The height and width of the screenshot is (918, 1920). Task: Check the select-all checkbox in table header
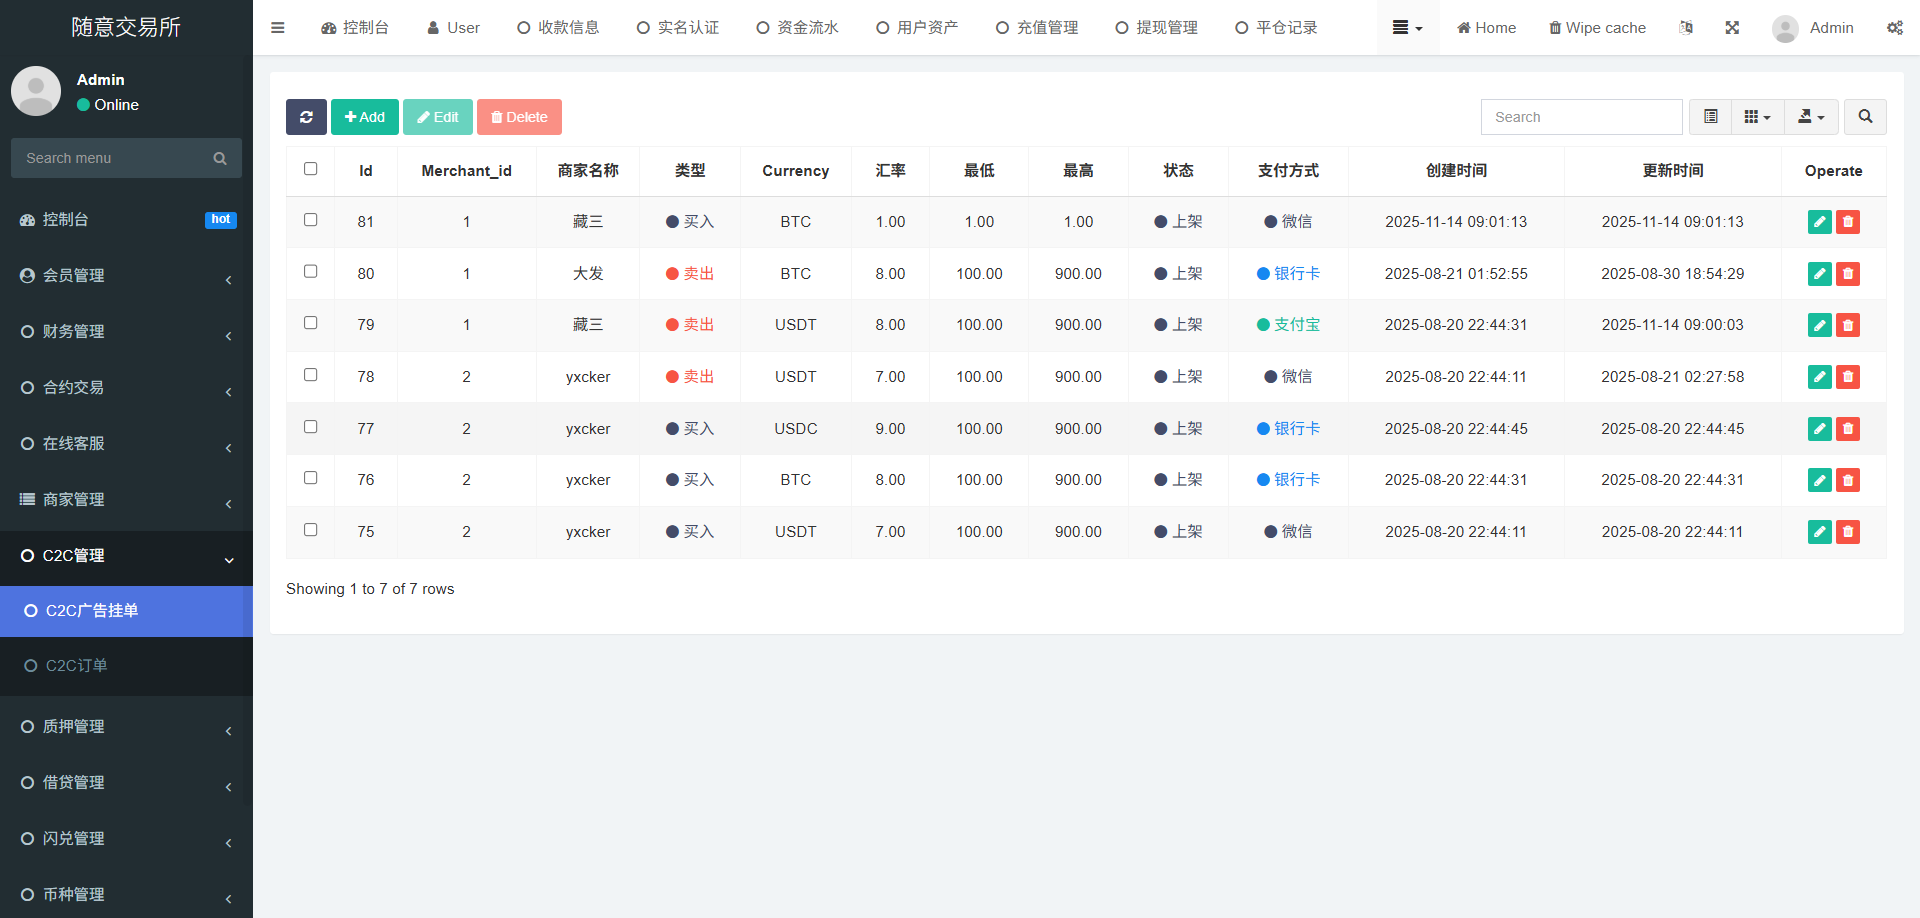tap(311, 169)
